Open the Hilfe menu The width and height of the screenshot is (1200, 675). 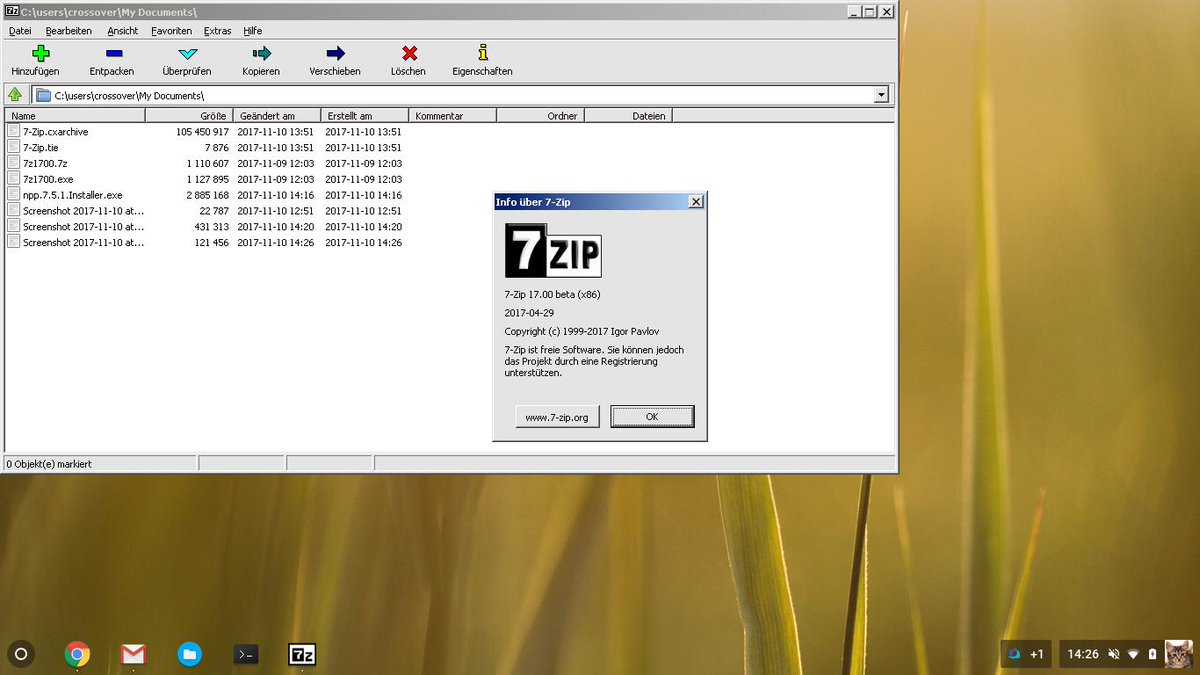click(x=253, y=31)
